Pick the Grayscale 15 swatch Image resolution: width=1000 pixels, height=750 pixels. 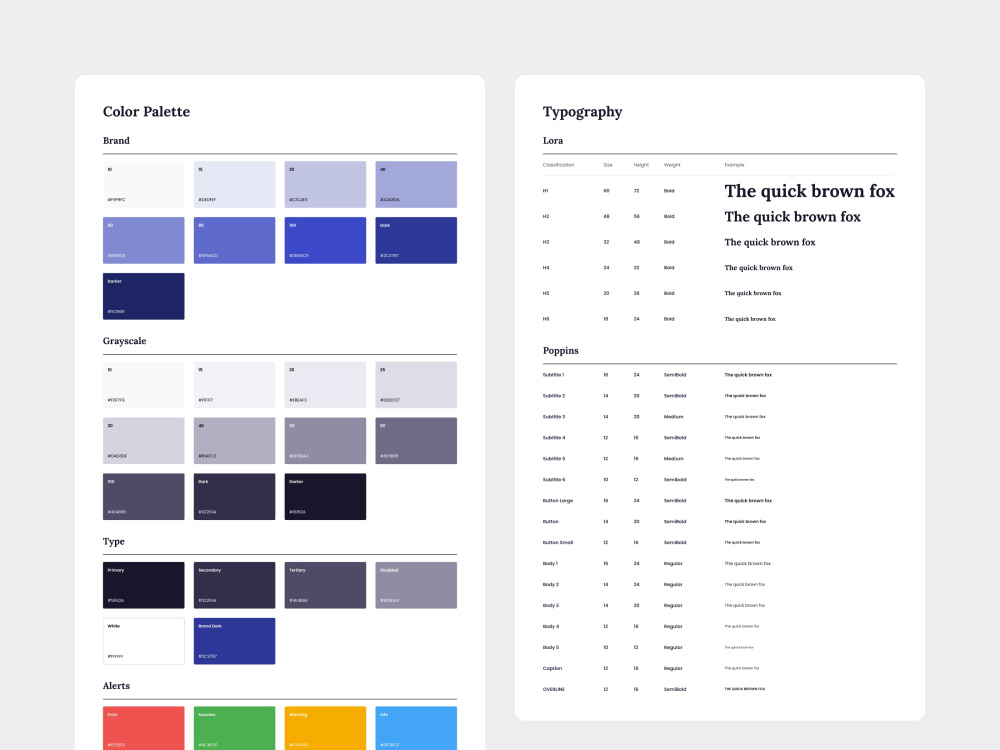234,385
